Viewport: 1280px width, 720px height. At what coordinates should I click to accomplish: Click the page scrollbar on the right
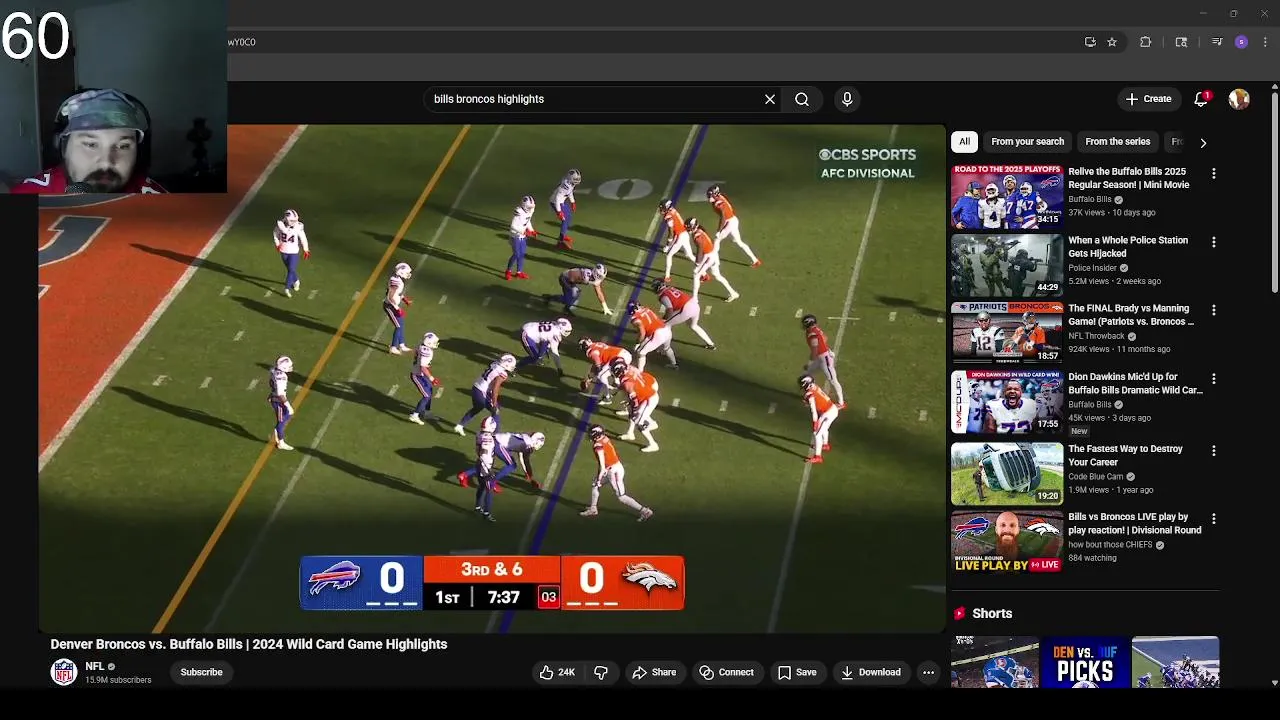(x=1274, y=190)
